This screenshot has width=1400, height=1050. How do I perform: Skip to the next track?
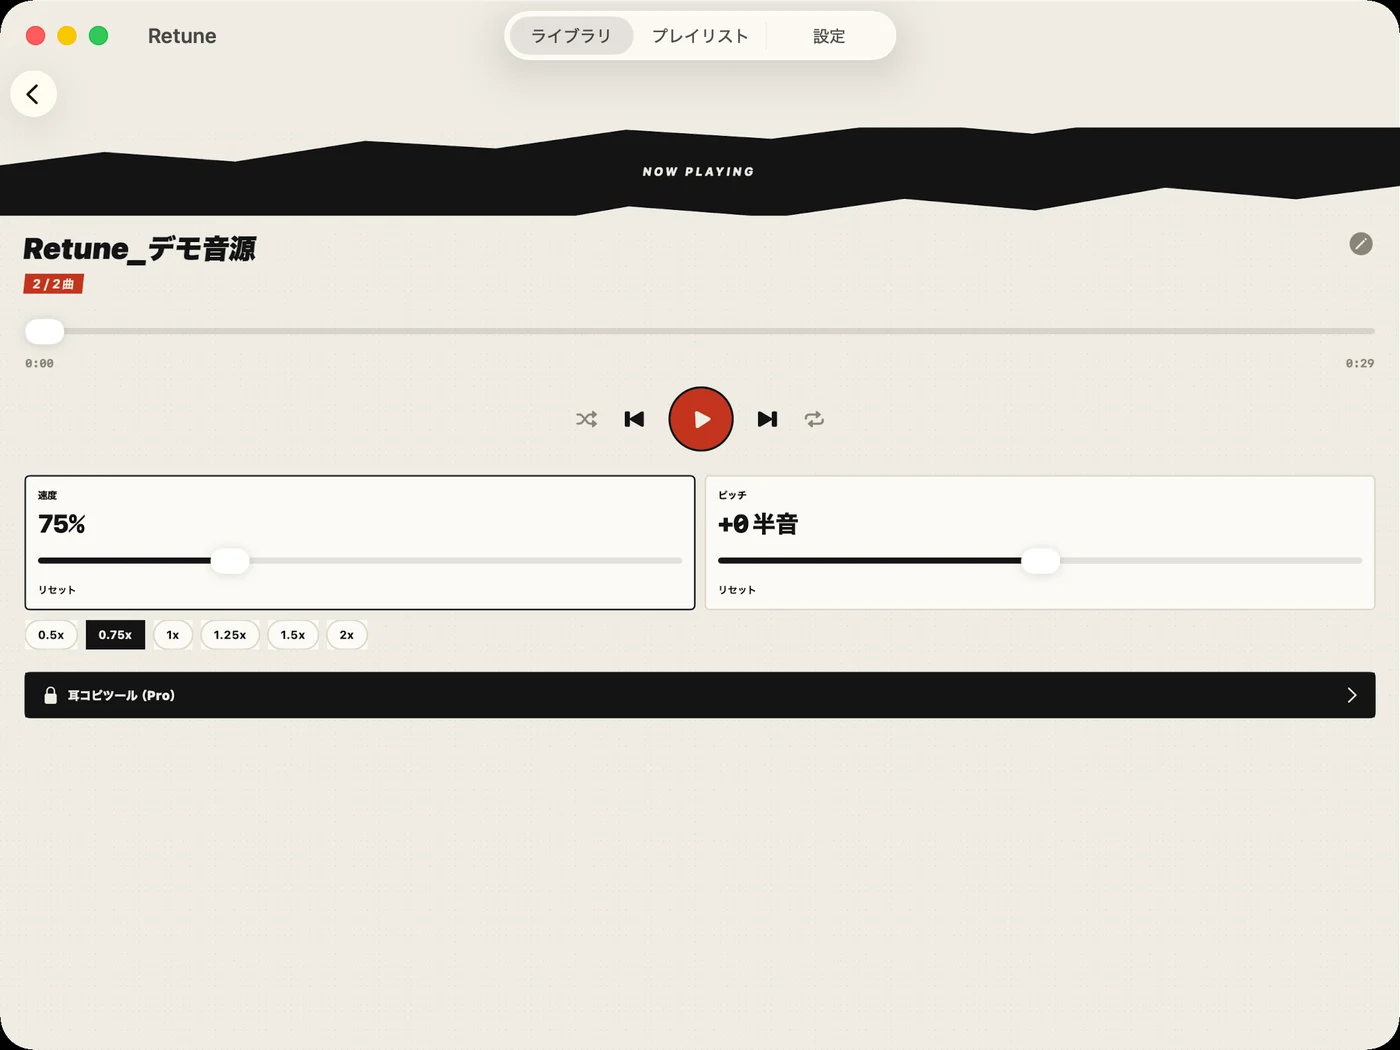pos(767,419)
